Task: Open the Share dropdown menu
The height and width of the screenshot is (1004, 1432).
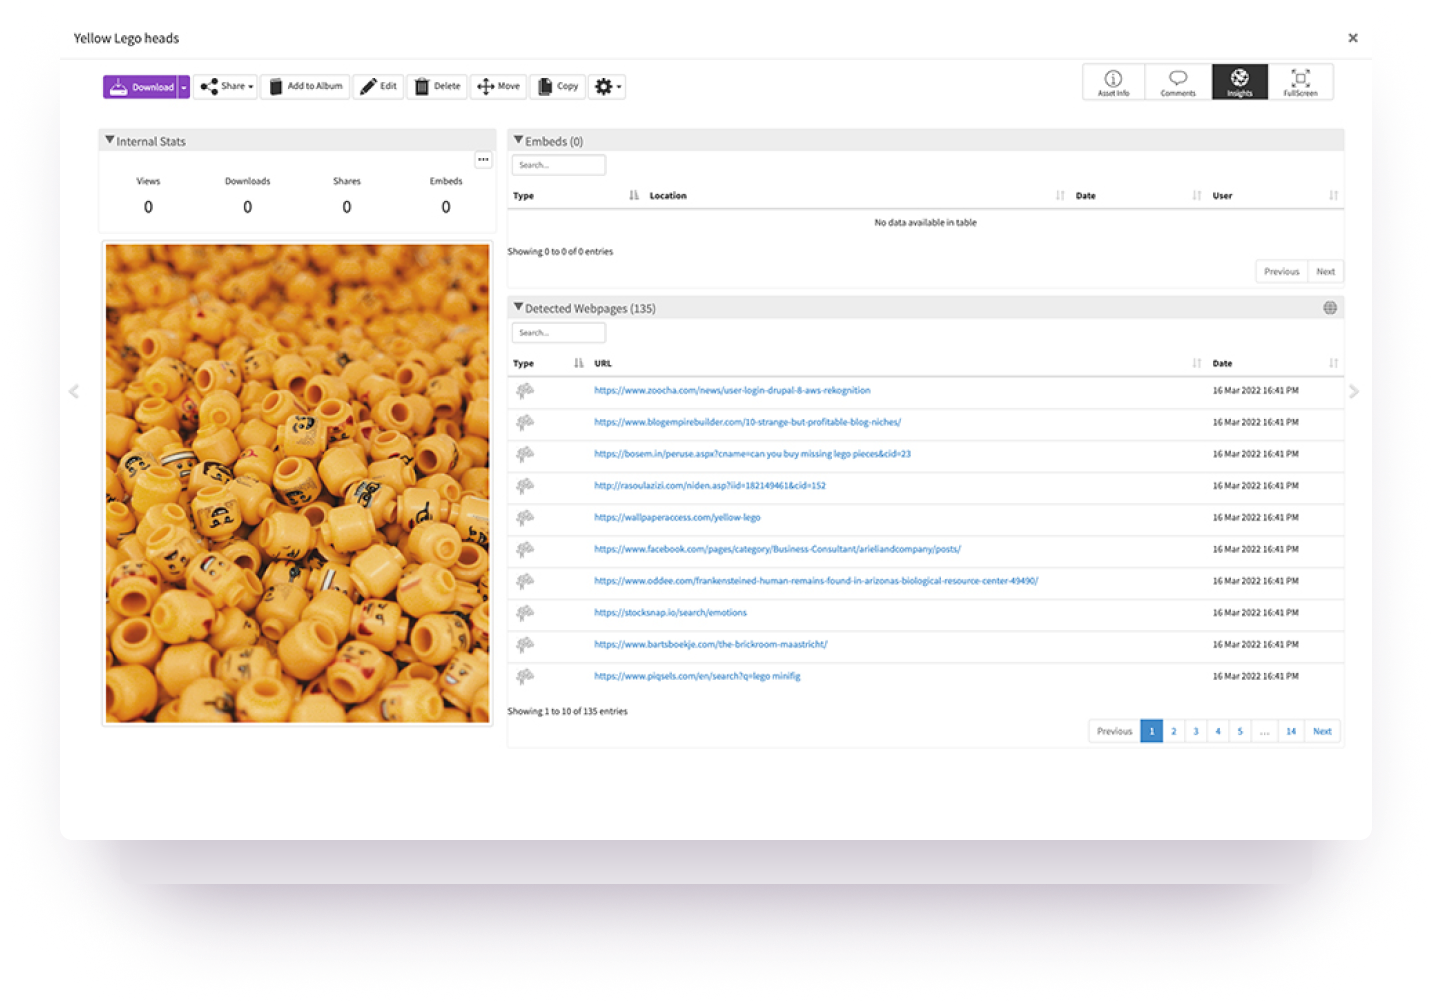Action: [x=226, y=87]
